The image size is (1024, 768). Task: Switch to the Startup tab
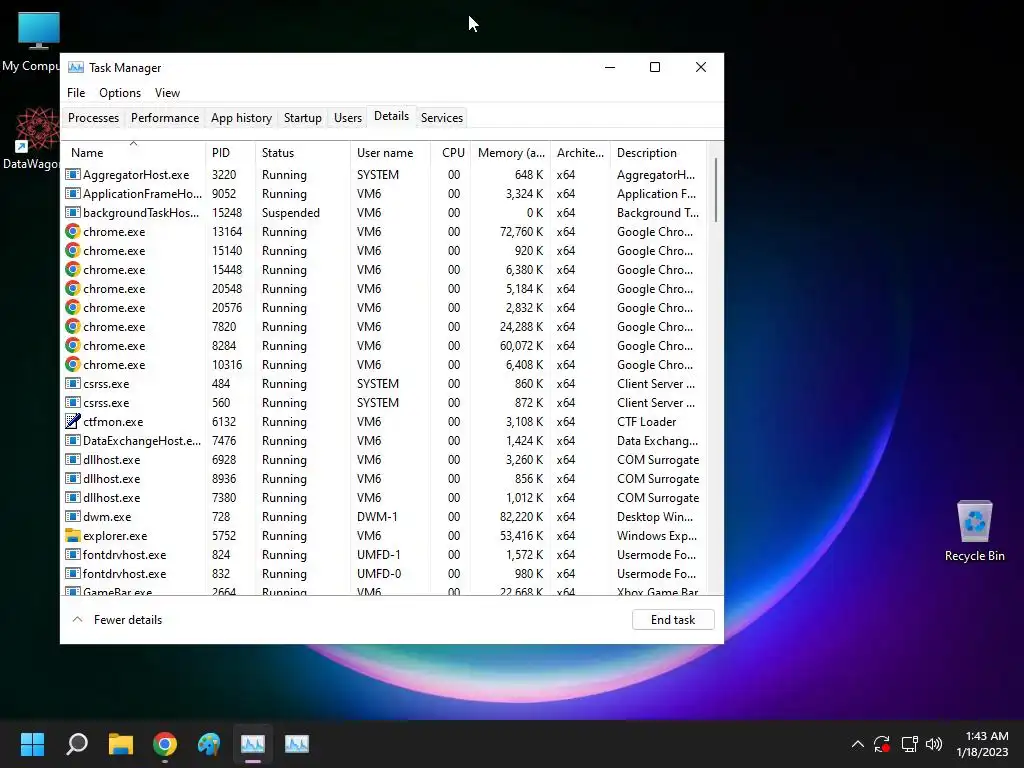click(302, 118)
